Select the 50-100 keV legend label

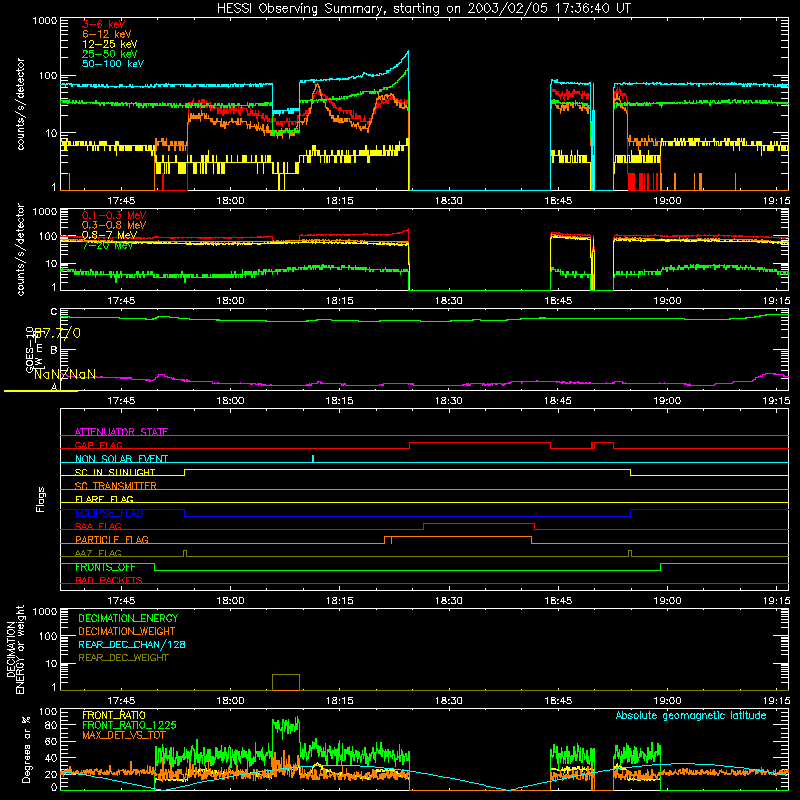pyautogui.click(x=112, y=63)
